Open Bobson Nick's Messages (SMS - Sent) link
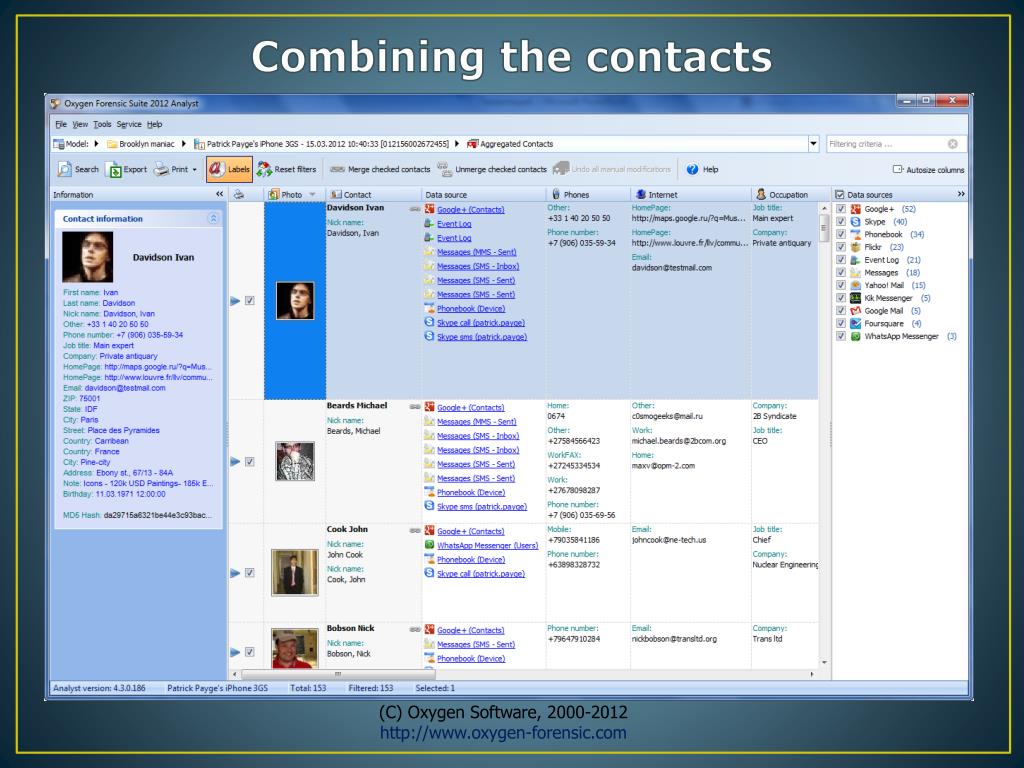This screenshot has width=1024, height=768. pyautogui.click(x=476, y=645)
